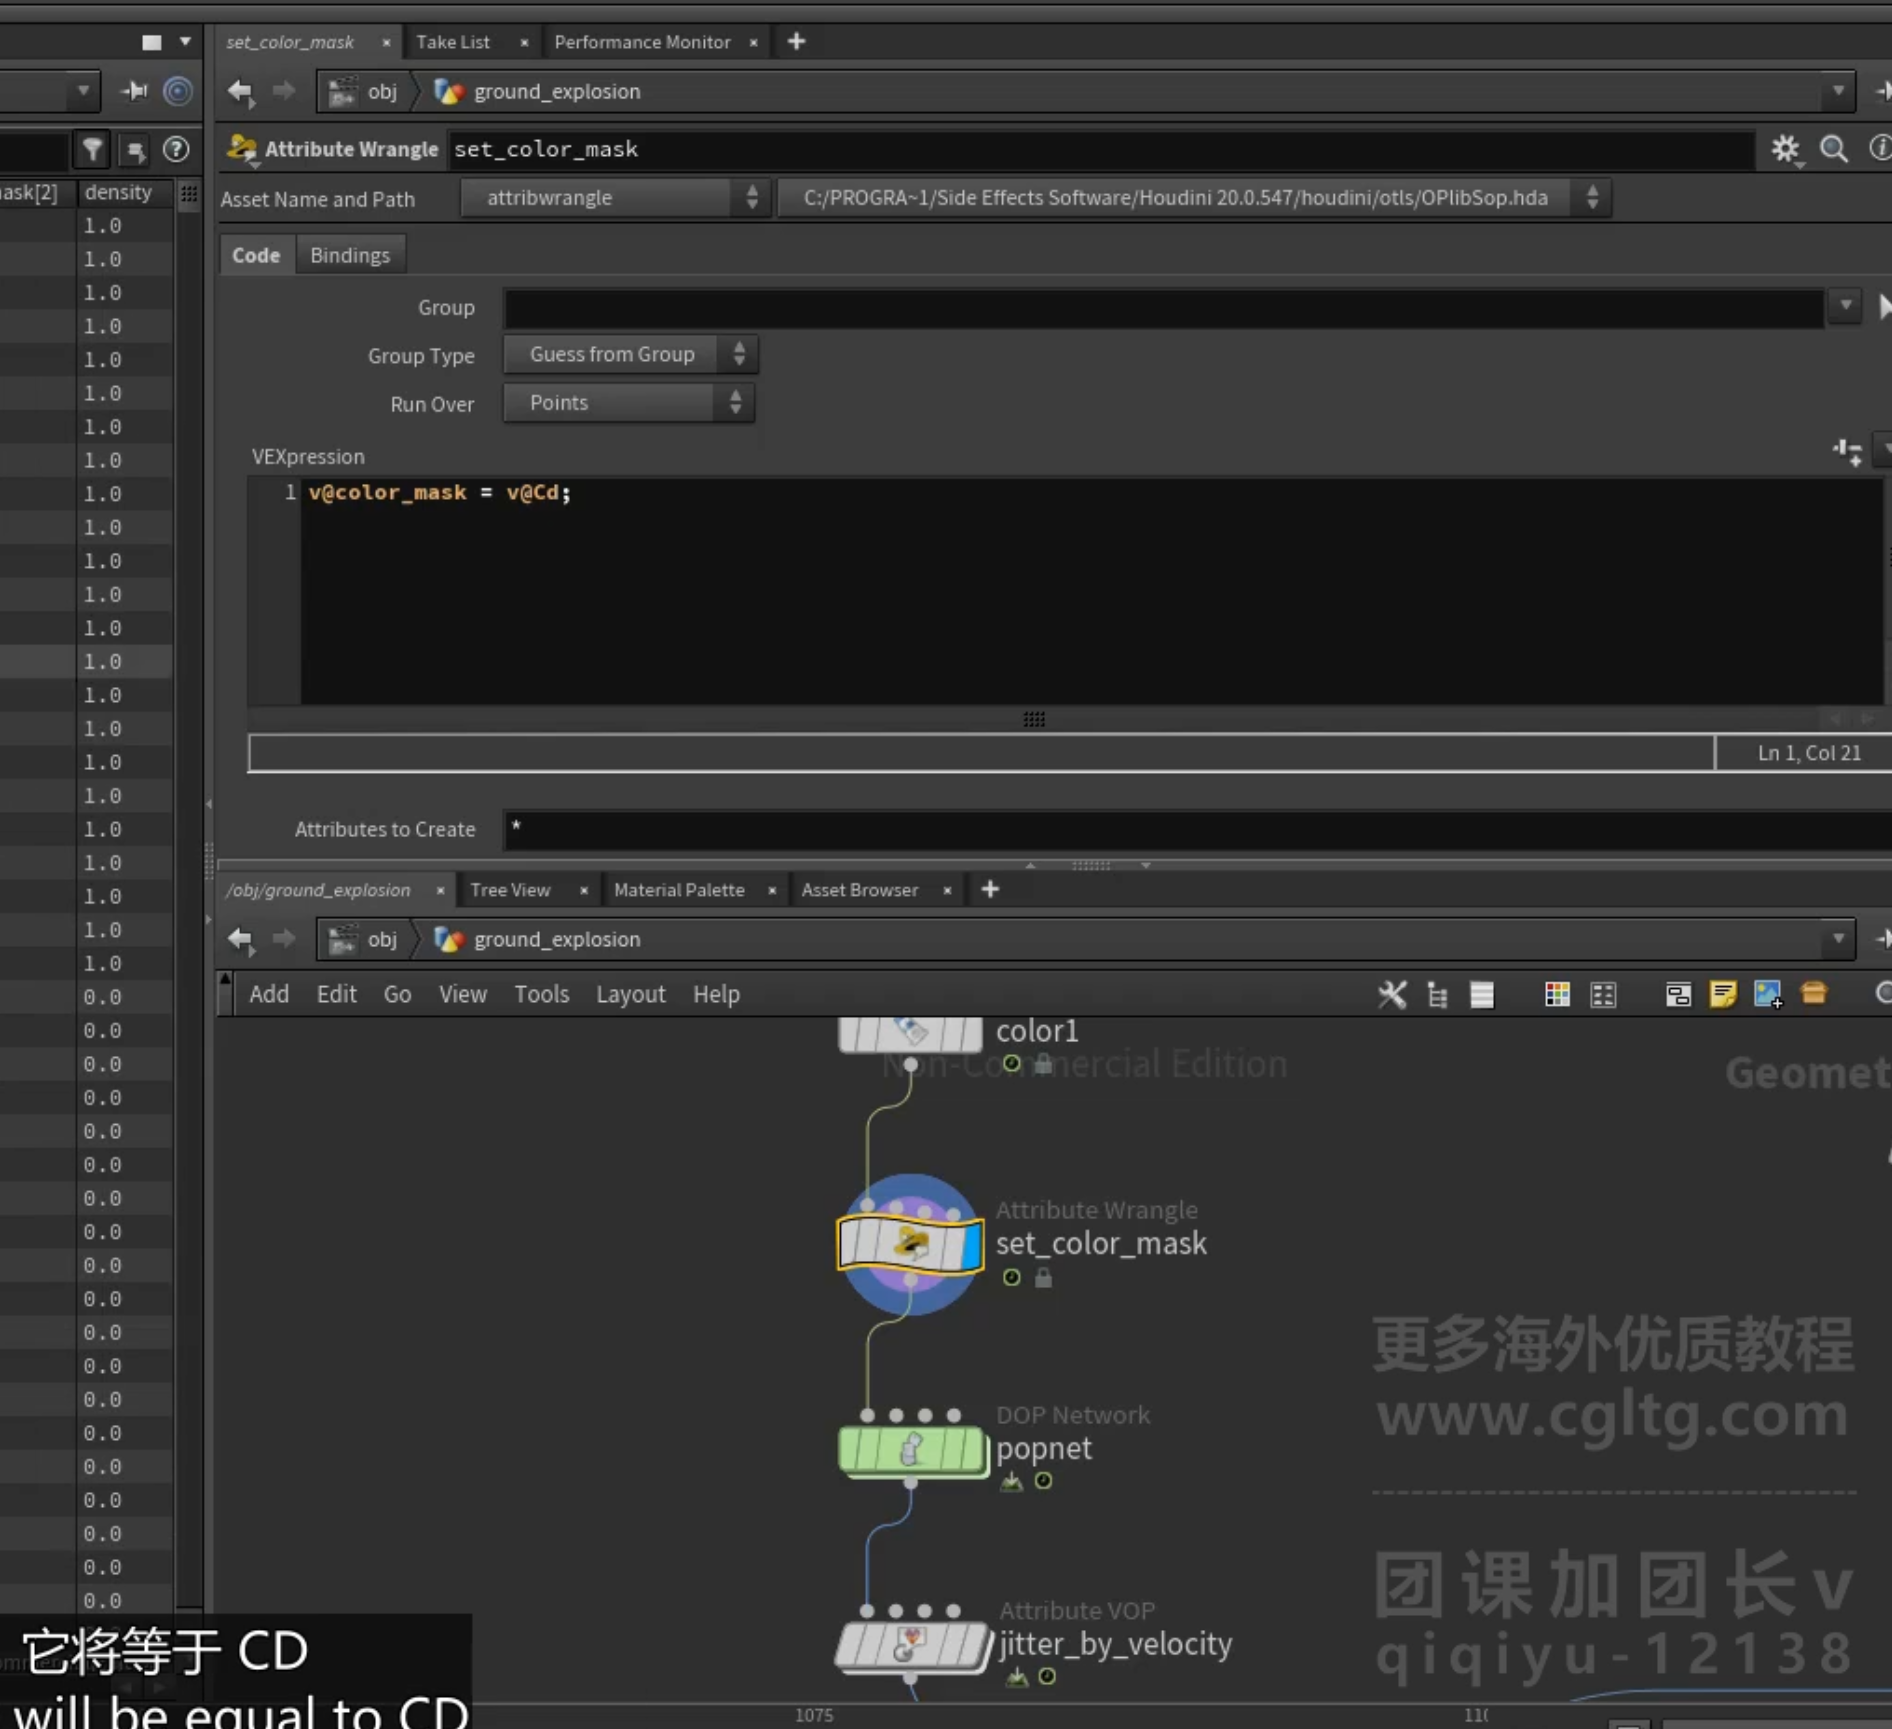Toggle the pin pane button
This screenshot has height=1729, width=1892.
[x=133, y=91]
